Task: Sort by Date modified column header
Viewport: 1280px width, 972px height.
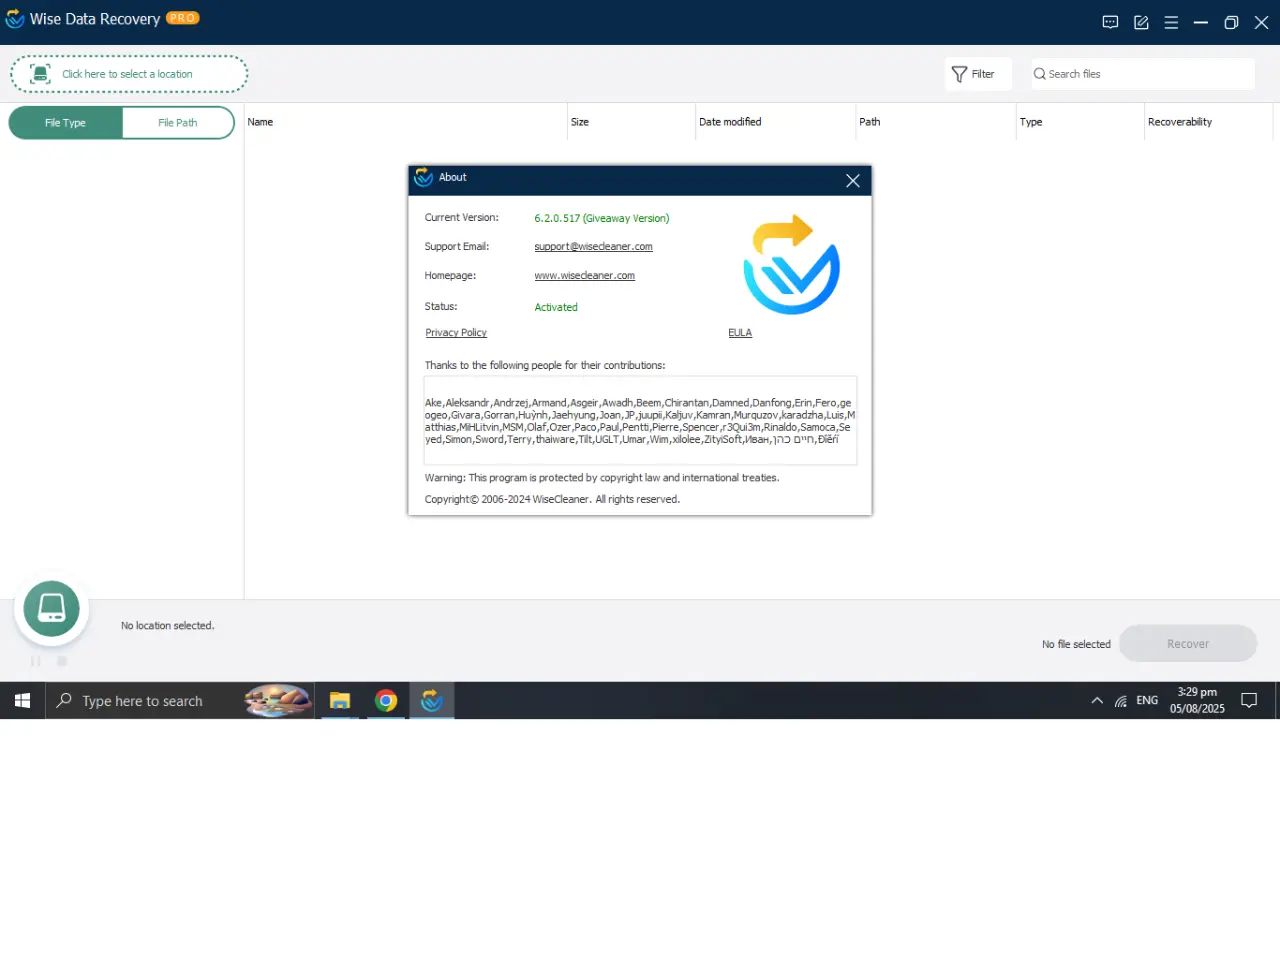Action: [775, 122]
